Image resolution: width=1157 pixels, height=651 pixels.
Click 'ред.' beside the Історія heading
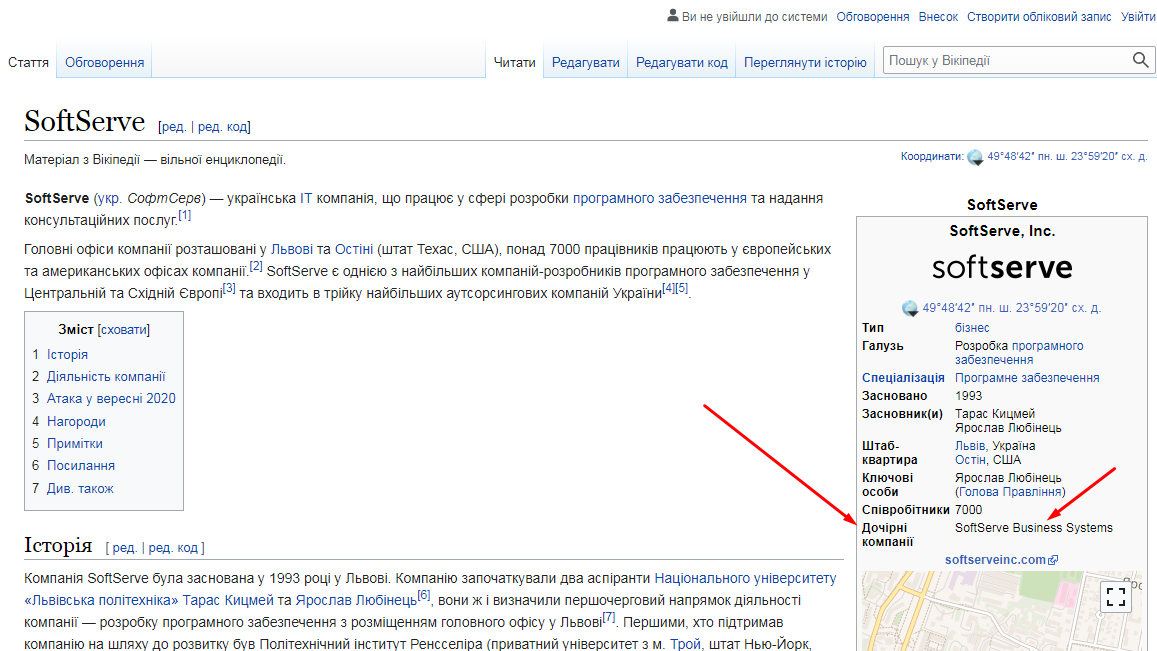[124, 548]
